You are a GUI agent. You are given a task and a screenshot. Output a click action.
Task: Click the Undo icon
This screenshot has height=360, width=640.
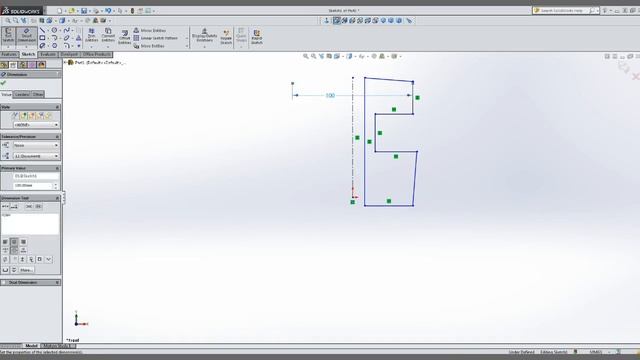click(108, 11)
